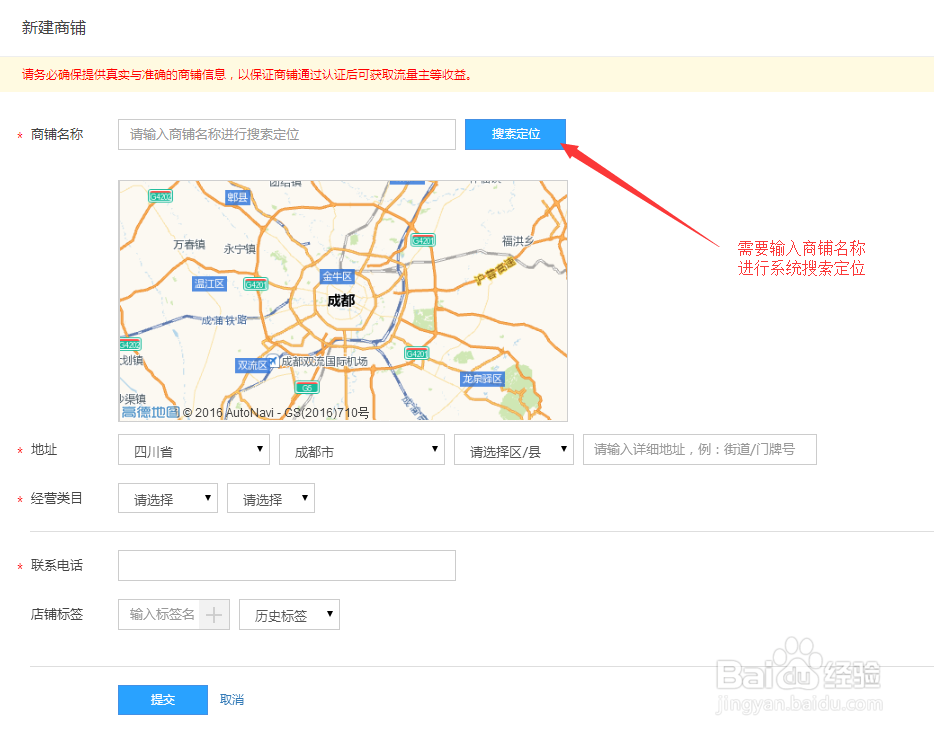This screenshot has height=737, width=934.
Task: Click the G6 road badge near the airport
Action: click(x=307, y=386)
